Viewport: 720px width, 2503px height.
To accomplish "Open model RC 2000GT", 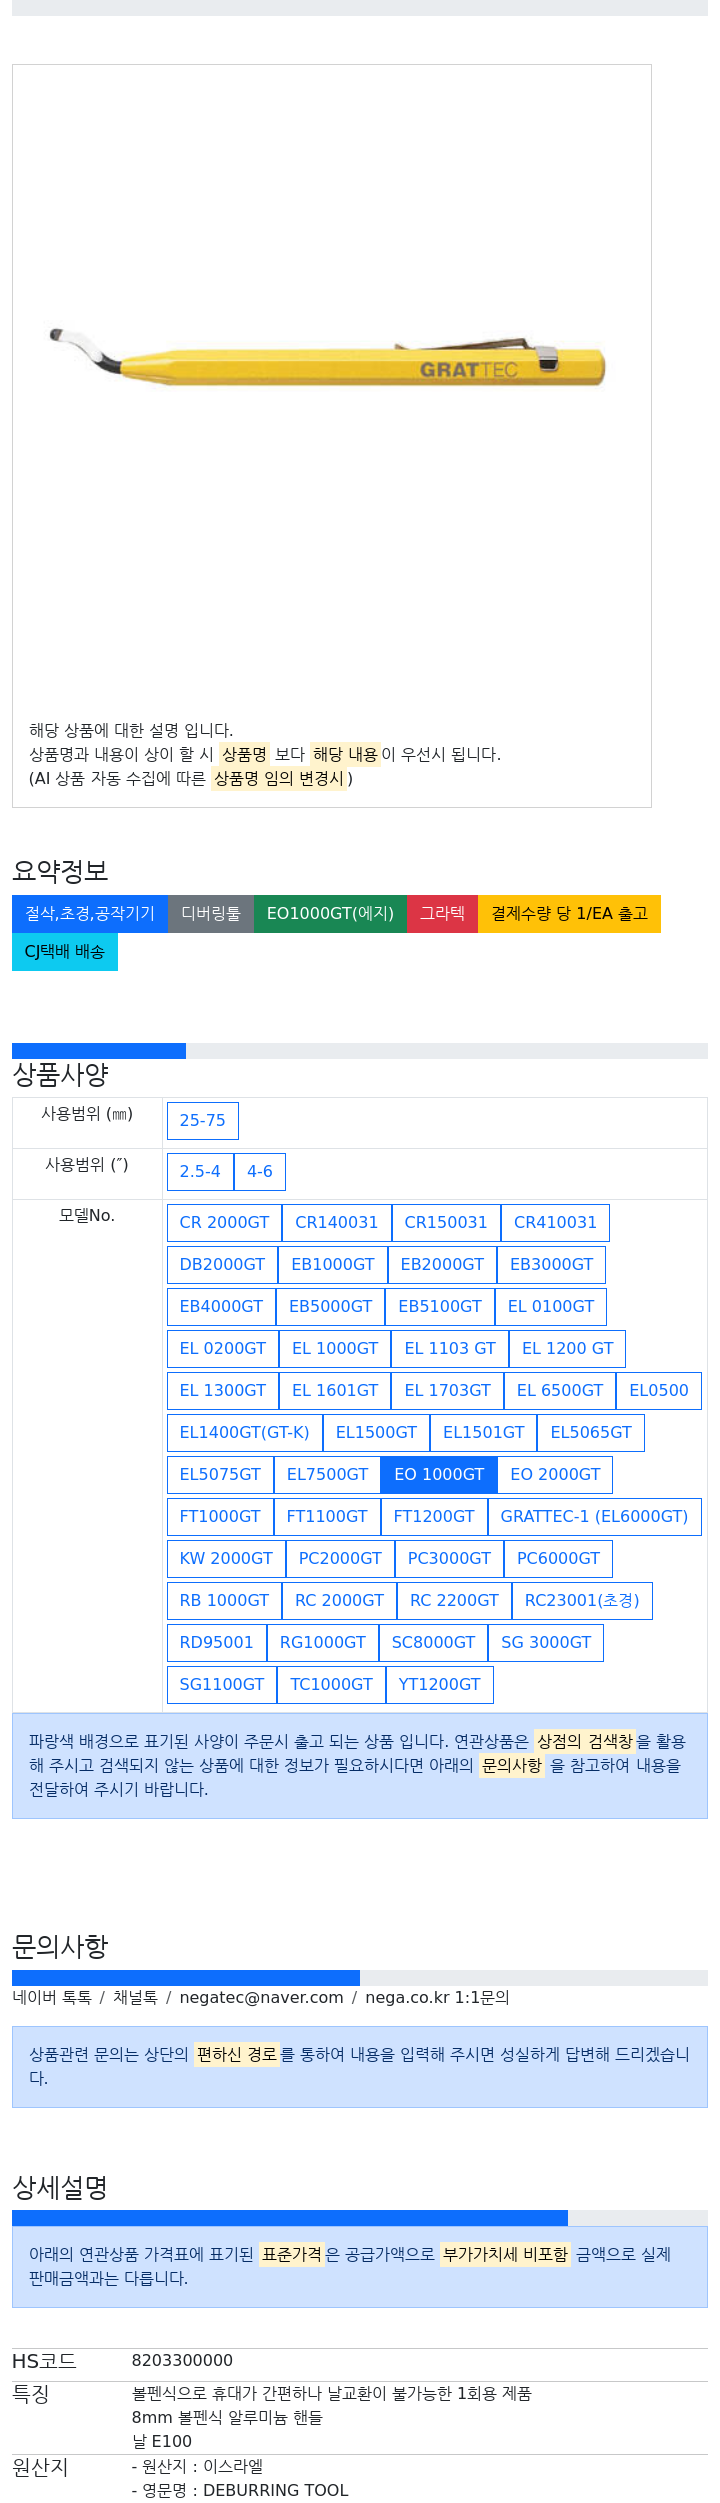I will pyautogui.click(x=339, y=1601).
